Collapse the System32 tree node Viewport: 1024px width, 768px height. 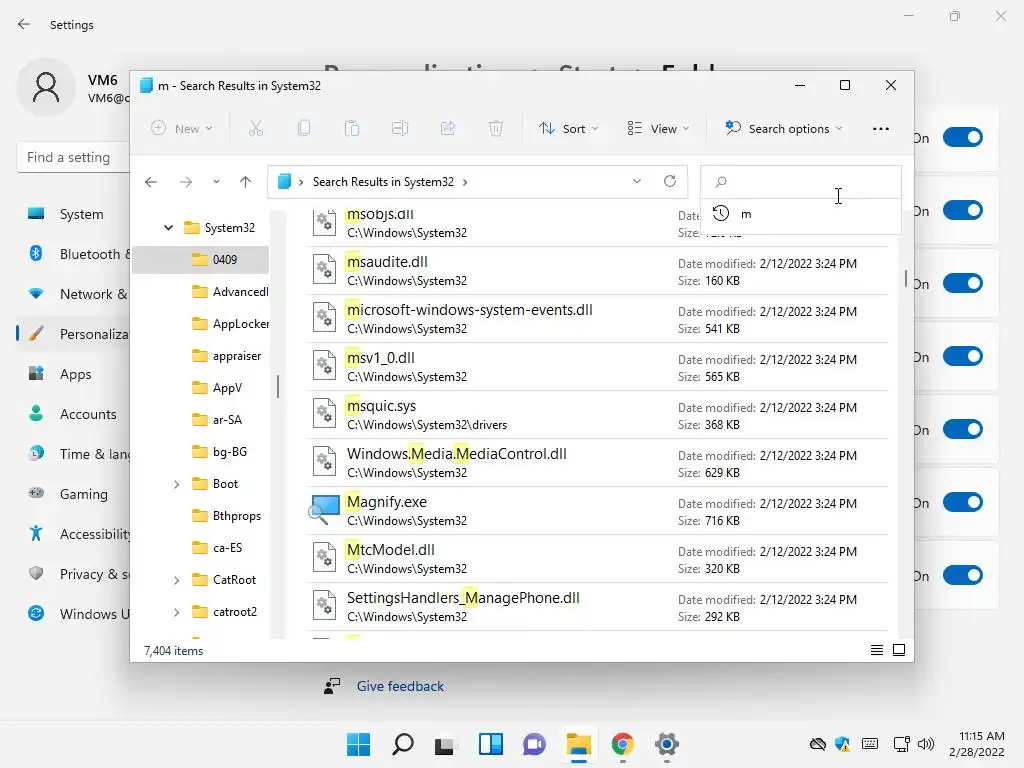[168, 227]
